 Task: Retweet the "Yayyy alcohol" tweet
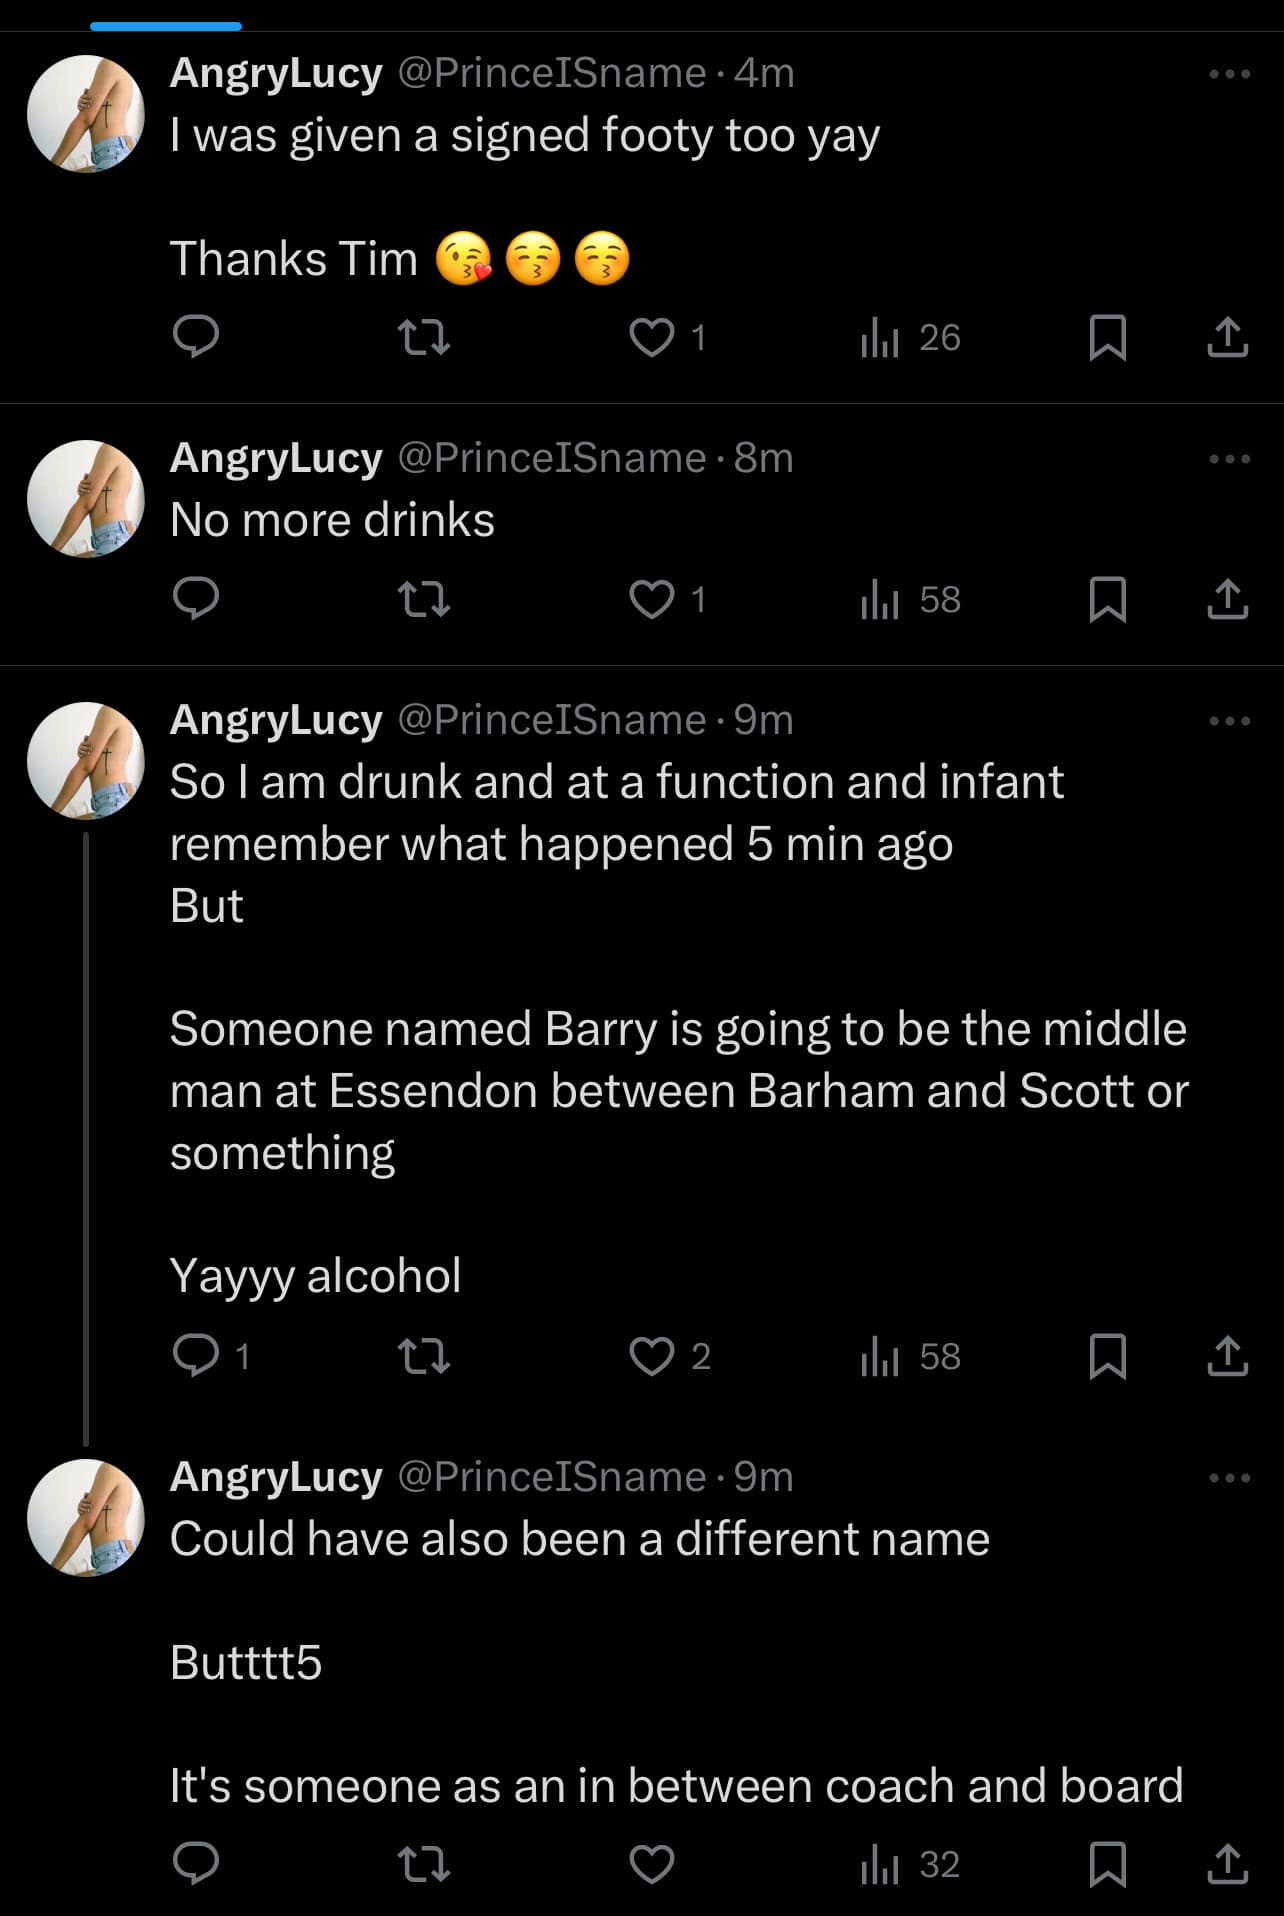[x=424, y=1356]
